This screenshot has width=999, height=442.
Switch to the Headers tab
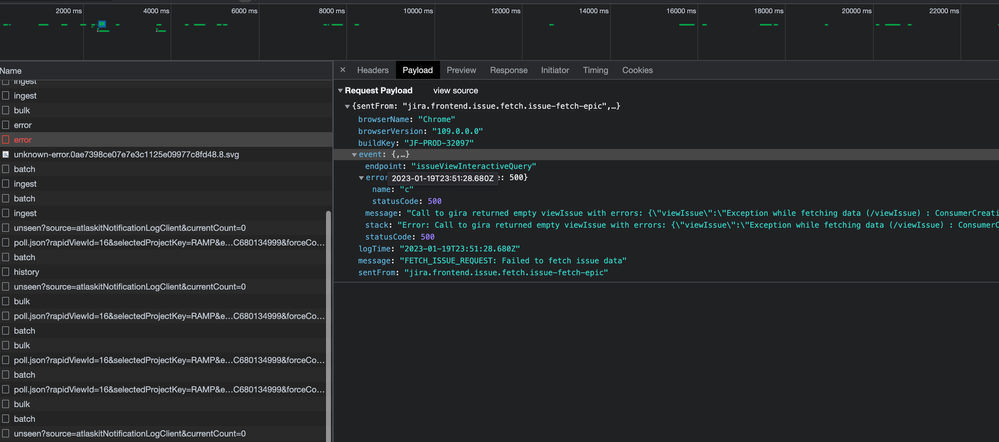(373, 70)
